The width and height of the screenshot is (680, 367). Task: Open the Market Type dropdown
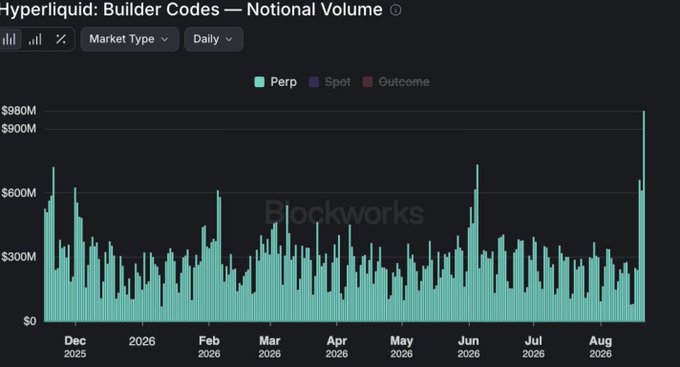pyautogui.click(x=129, y=39)
